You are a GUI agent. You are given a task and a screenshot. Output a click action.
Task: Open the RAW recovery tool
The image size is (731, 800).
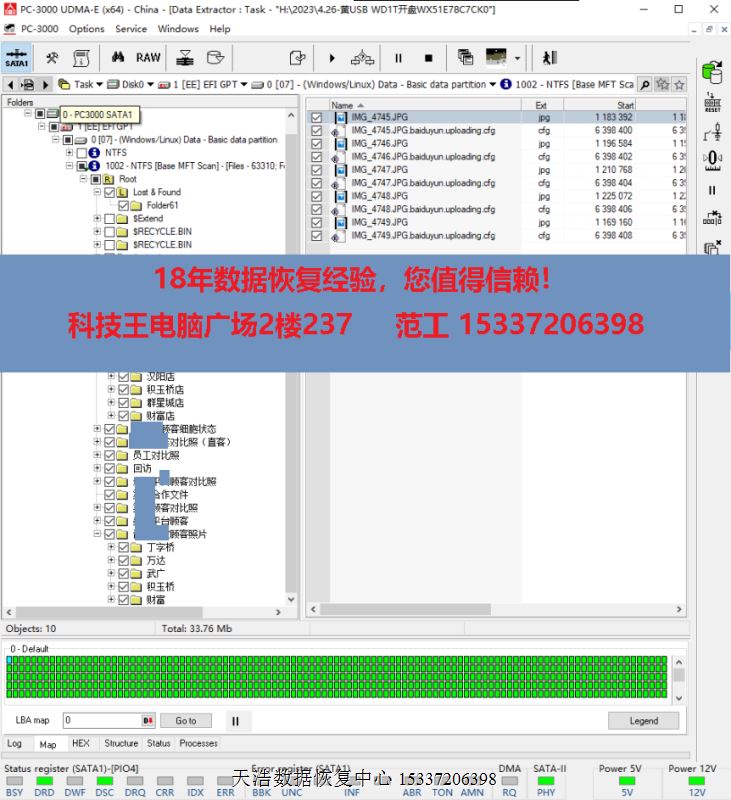click(148, 57)
